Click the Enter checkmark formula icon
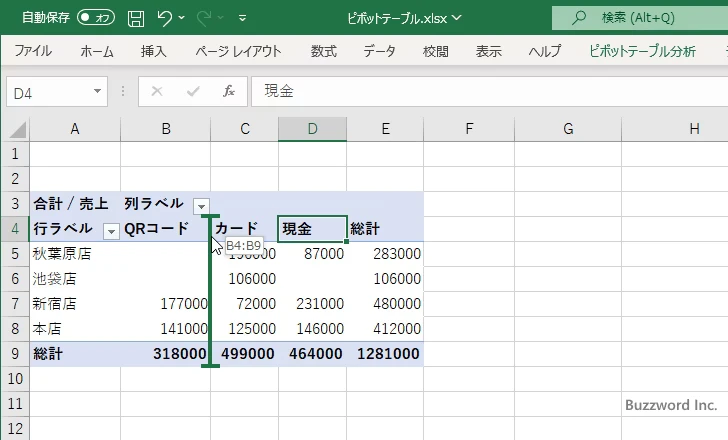The width and height of the screenshot is (728, 440). click(193, 91)
